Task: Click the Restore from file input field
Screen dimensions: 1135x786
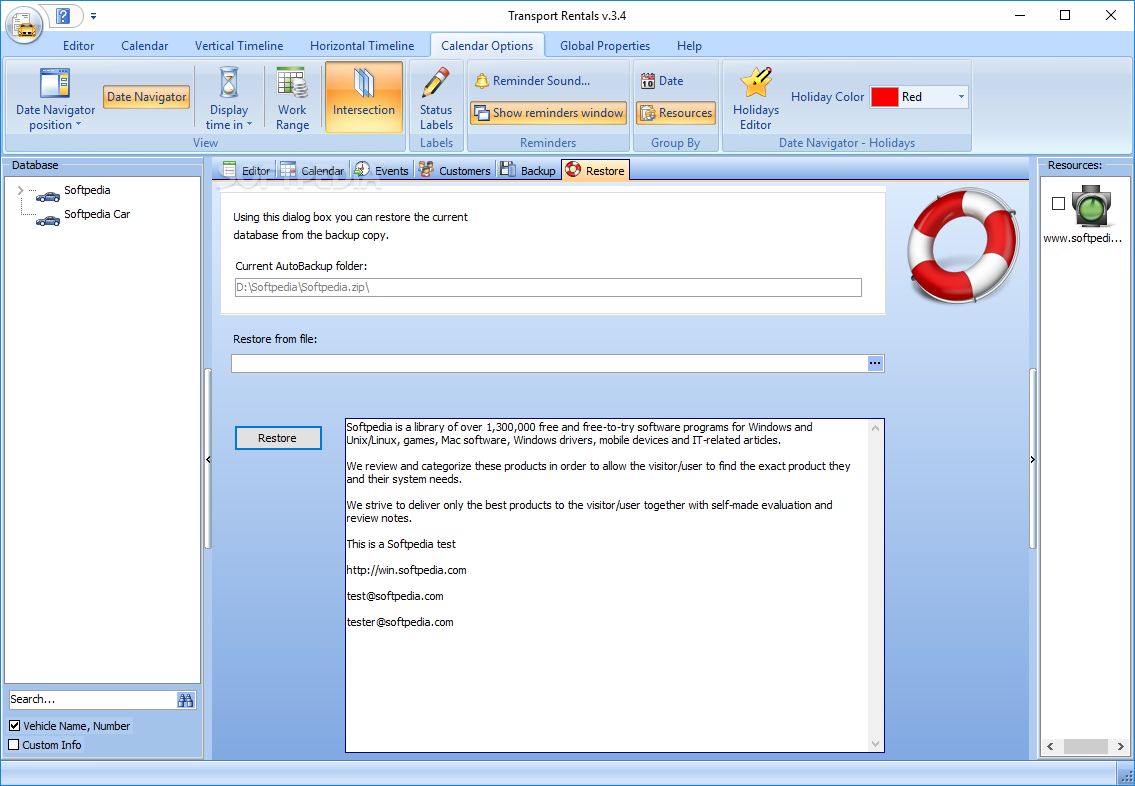Action: point(549,363)
